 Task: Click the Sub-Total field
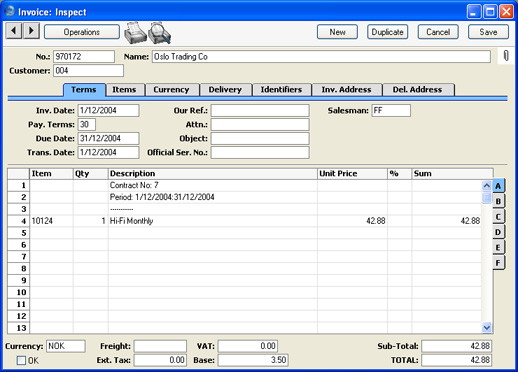pos(457,346)
